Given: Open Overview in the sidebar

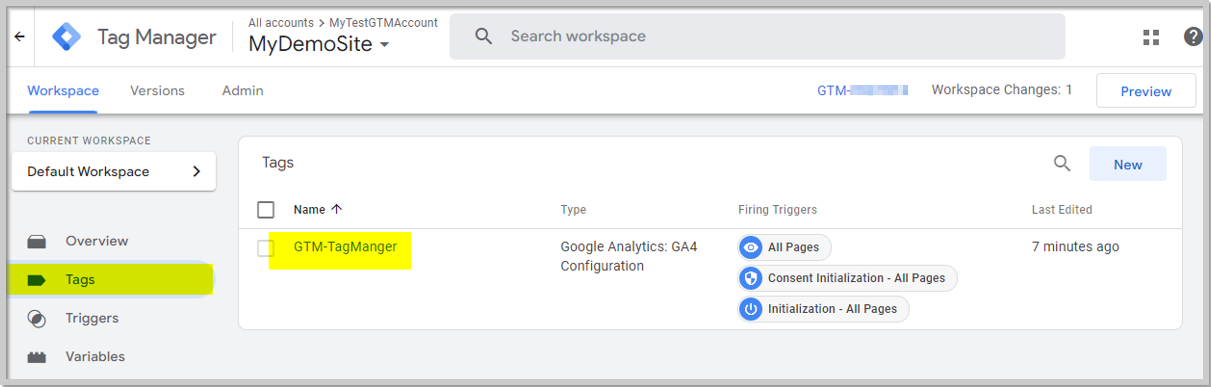Looking at the screenshot, I should 97,241.
